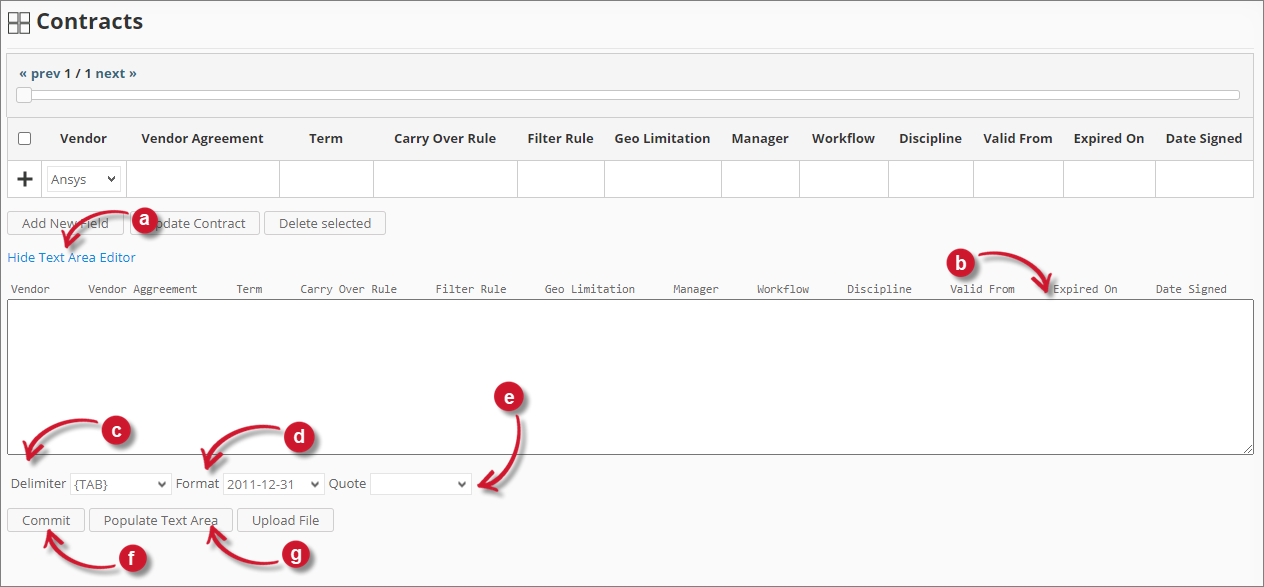Click the plus icon to add a contract row
Viewport: 1264px width, 587px height.
point(24,179)
